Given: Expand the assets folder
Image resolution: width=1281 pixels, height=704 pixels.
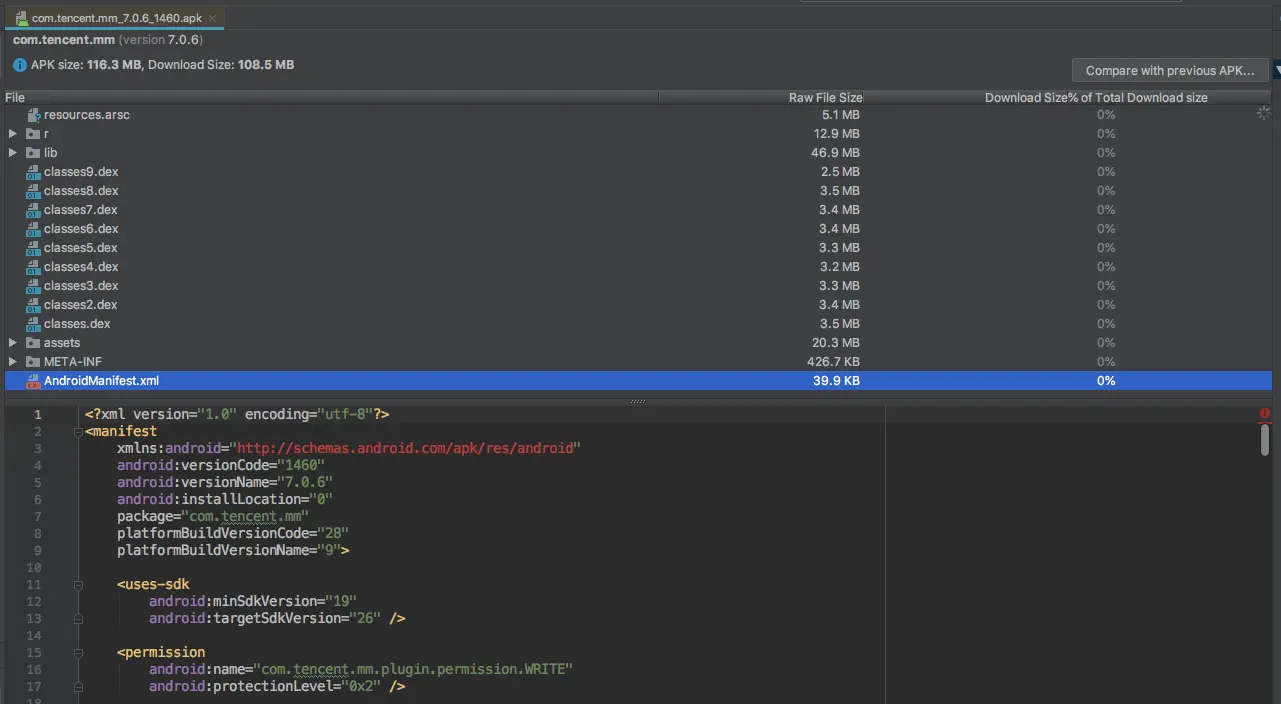Looking at the screenshot, I should point(12,343).
